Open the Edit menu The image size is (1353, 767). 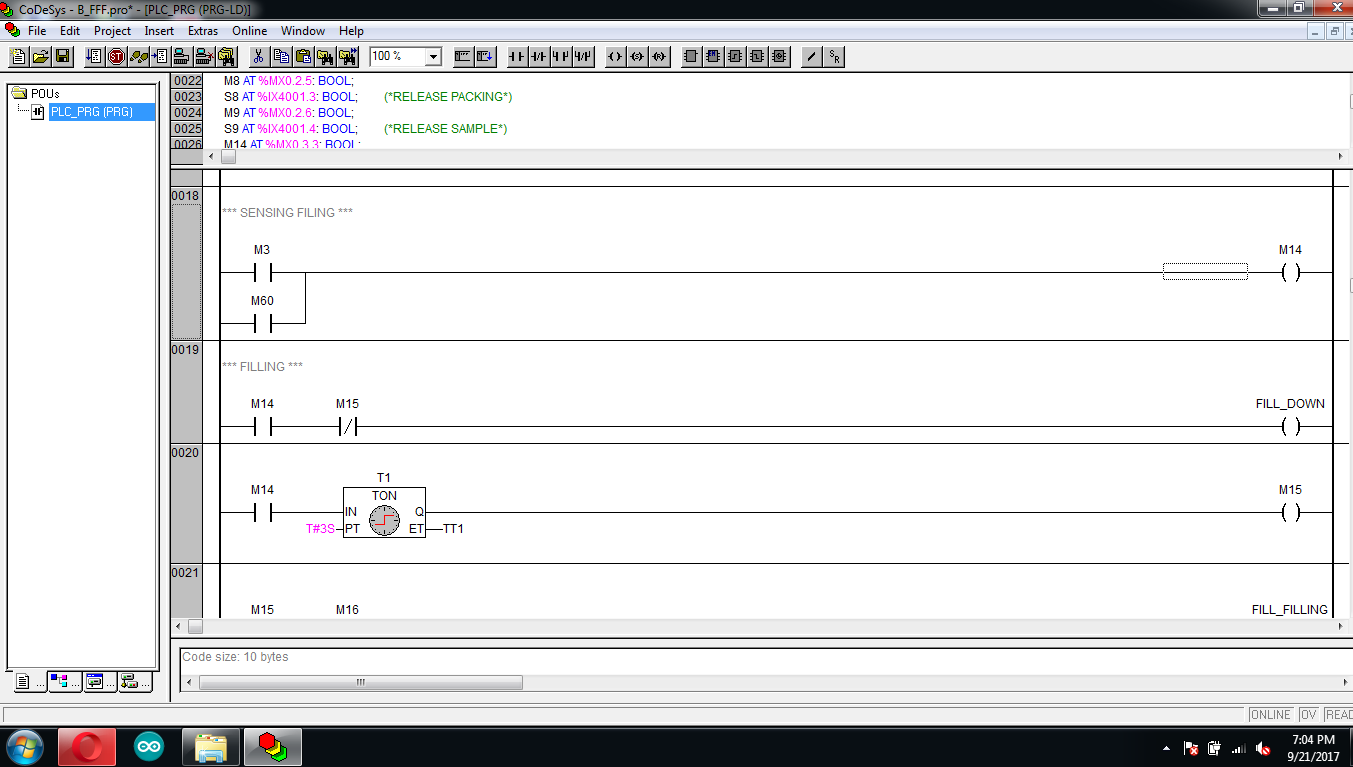(x=70, y=31)
